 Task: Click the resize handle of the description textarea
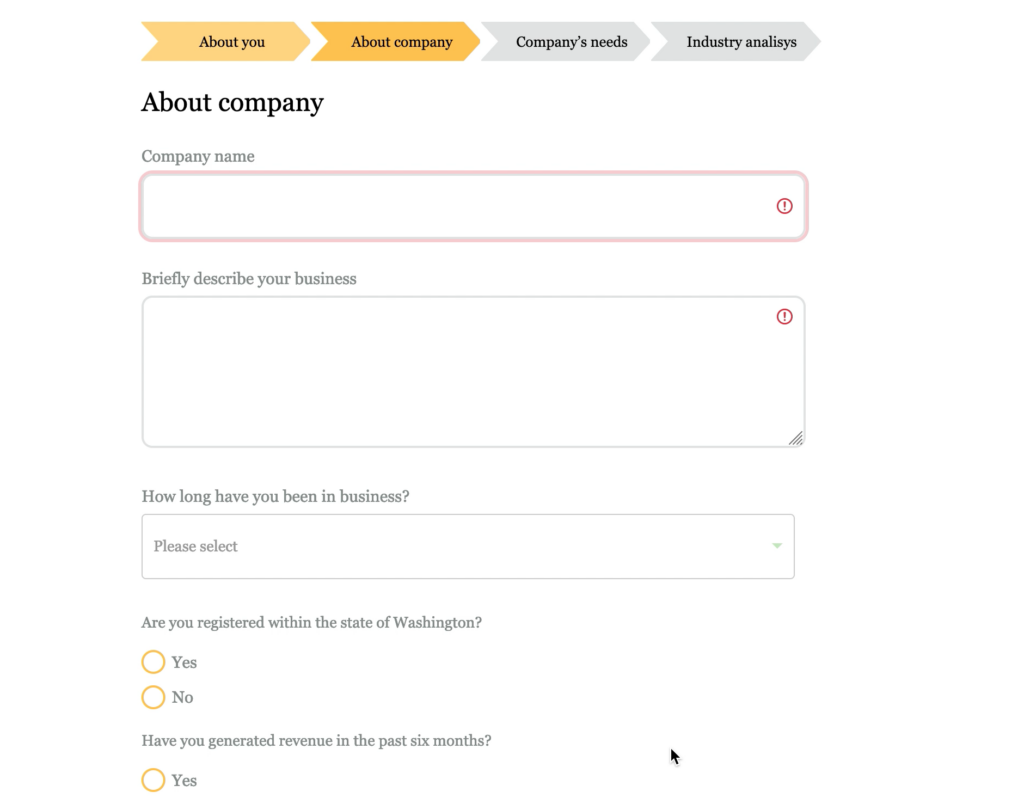(x=795, y=439)
